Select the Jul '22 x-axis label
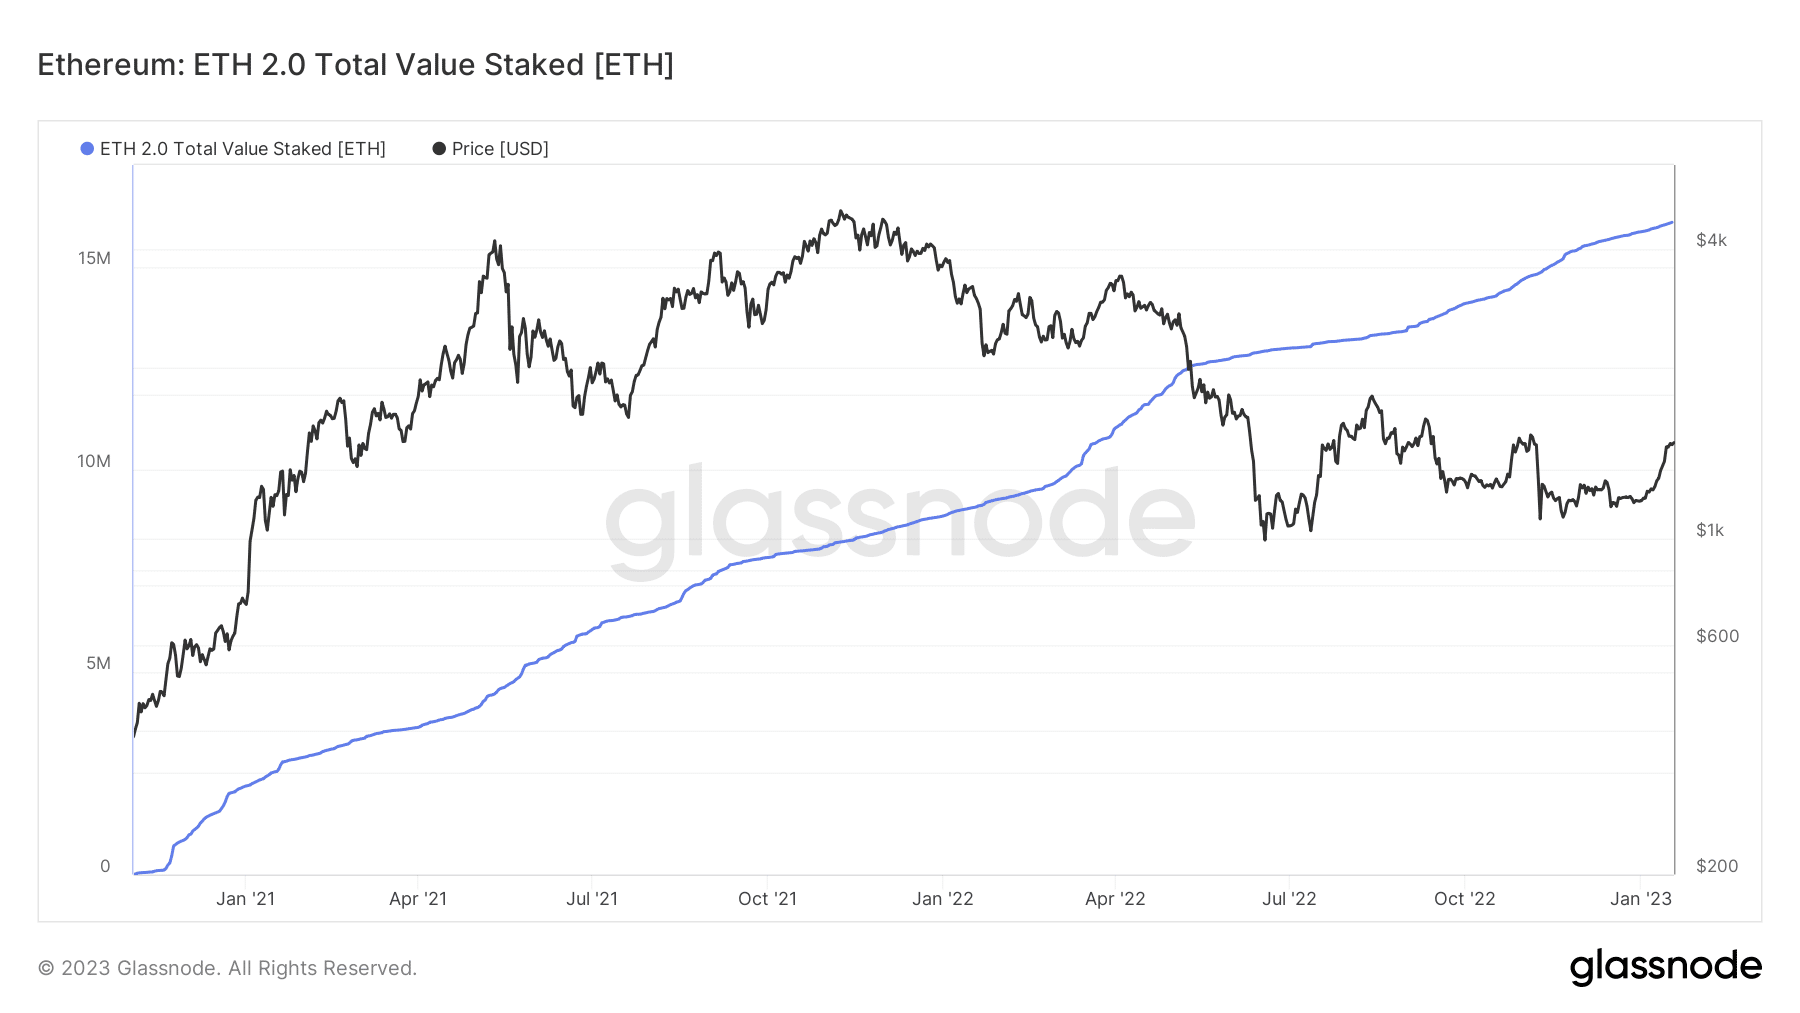1800x1013 pixels. pyautogui.click(x=1289, y=899)
